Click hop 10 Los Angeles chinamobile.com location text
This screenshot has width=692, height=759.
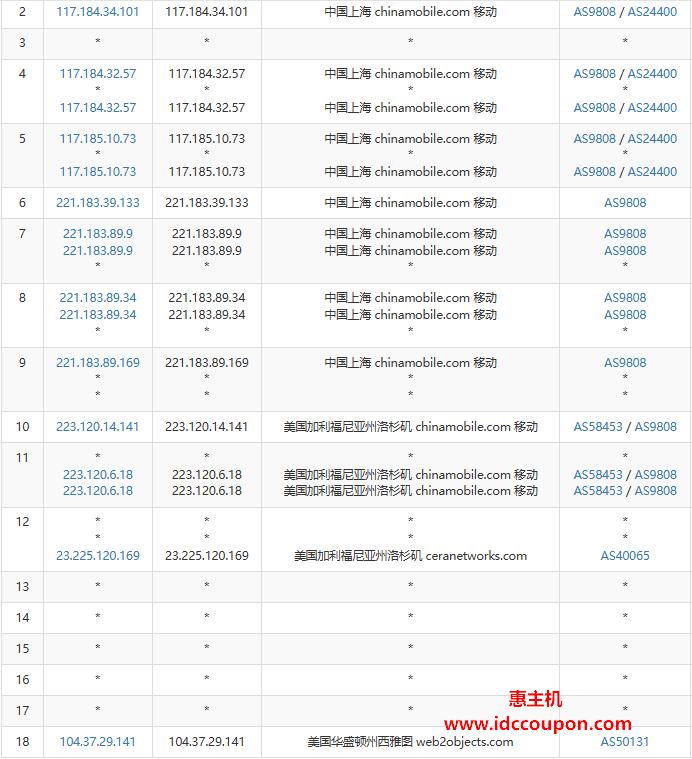coord(410,426)
